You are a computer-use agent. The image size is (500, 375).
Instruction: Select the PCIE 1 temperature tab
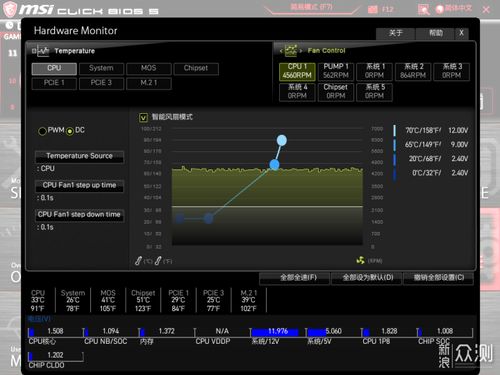pos(54,83)
